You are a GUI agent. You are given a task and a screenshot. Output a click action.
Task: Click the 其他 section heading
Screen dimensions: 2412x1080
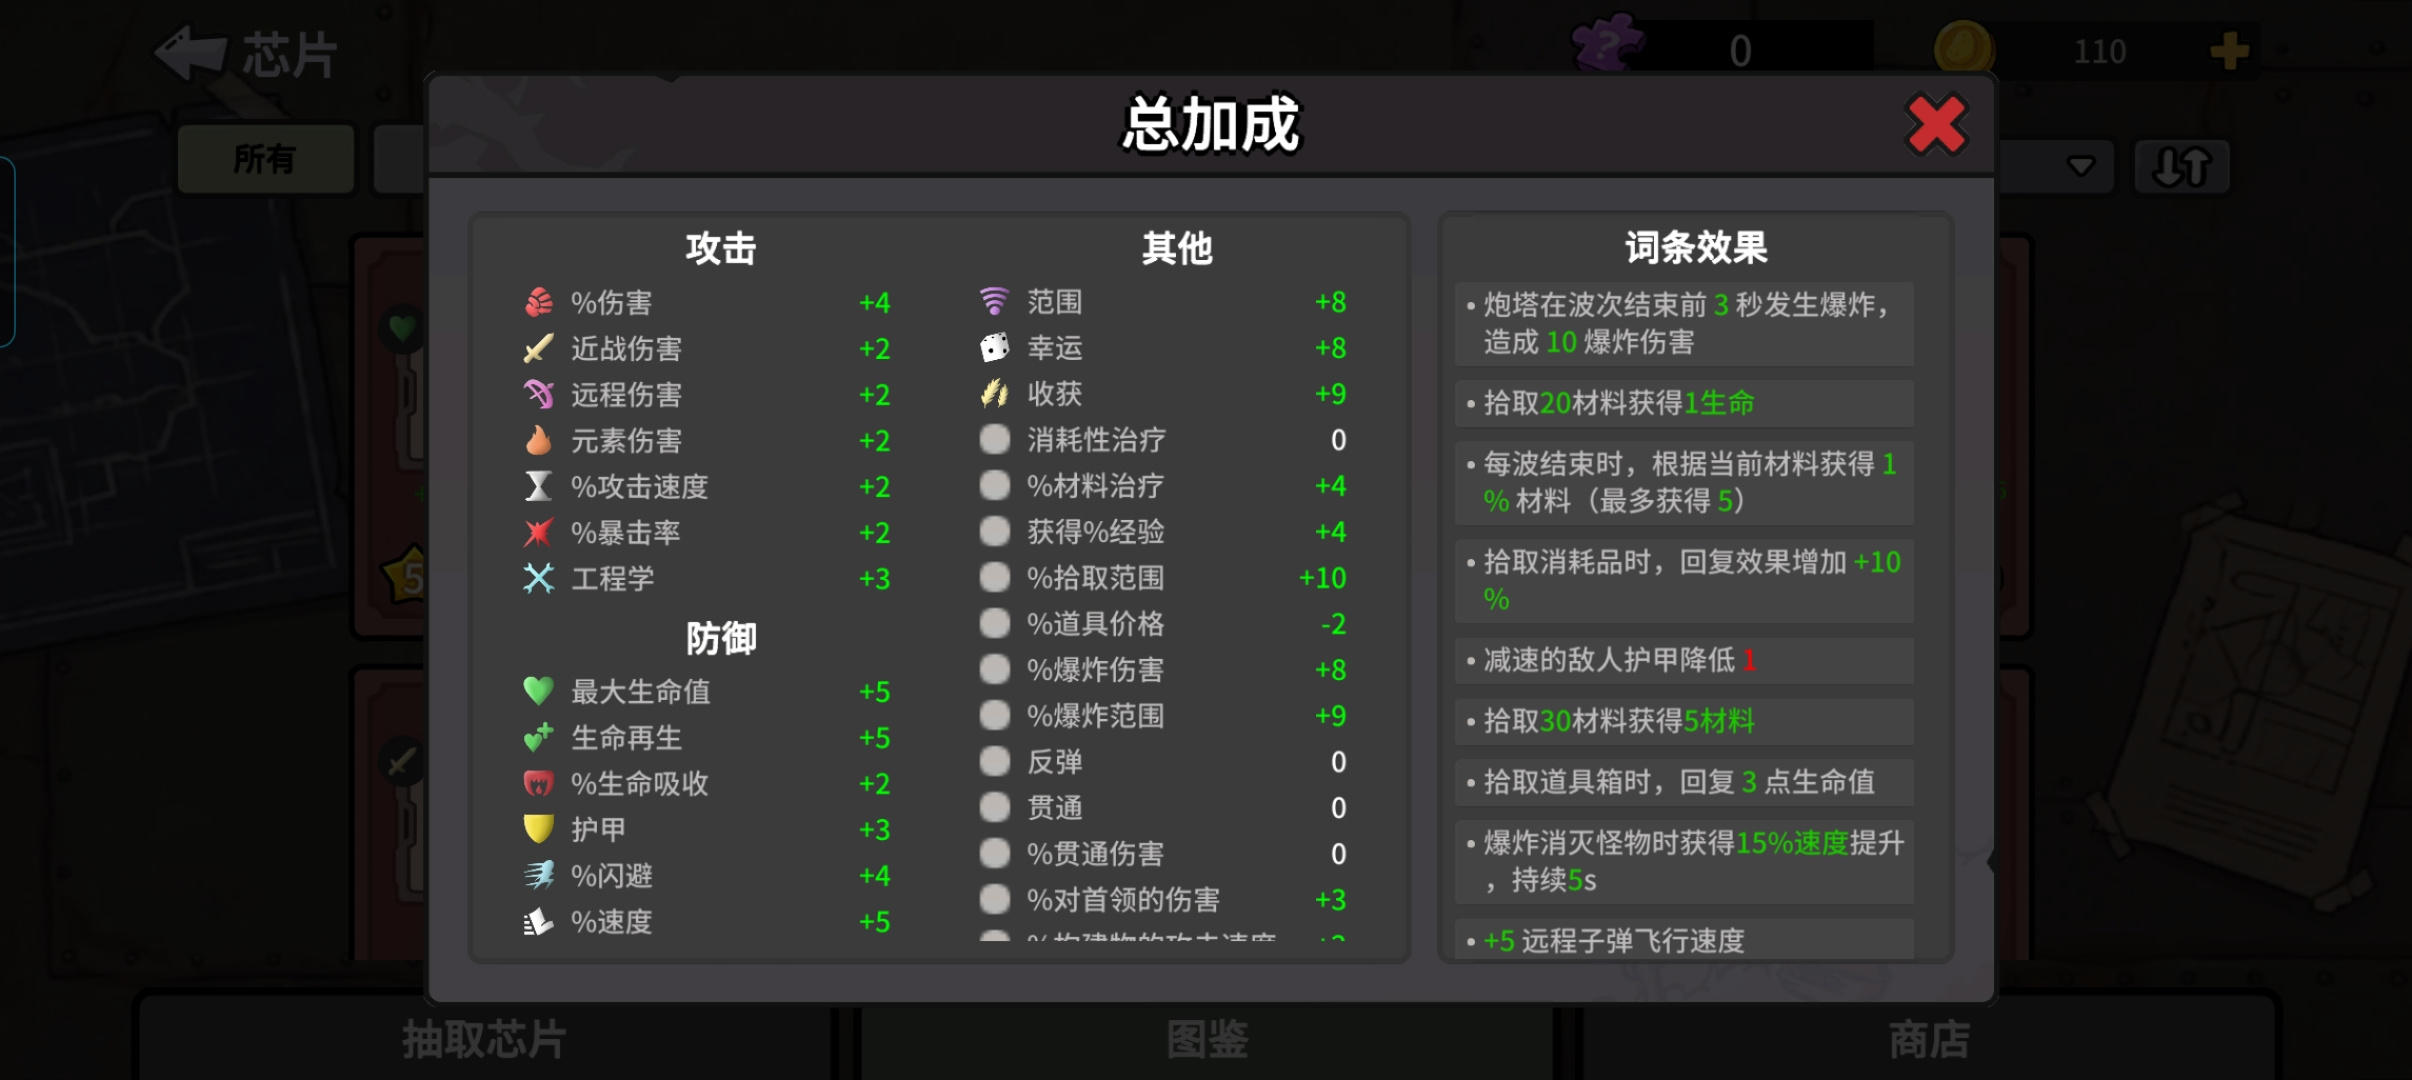[x=1177, y=248]
